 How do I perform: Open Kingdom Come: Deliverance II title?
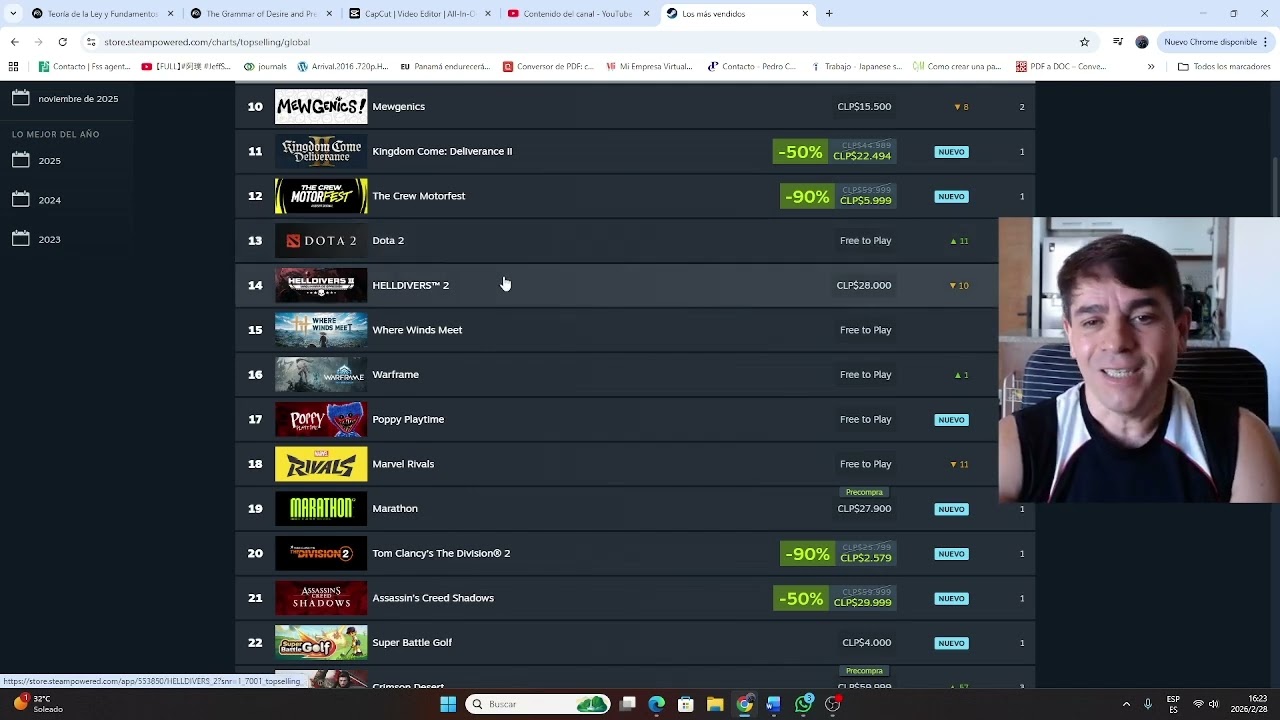point(442,151)
